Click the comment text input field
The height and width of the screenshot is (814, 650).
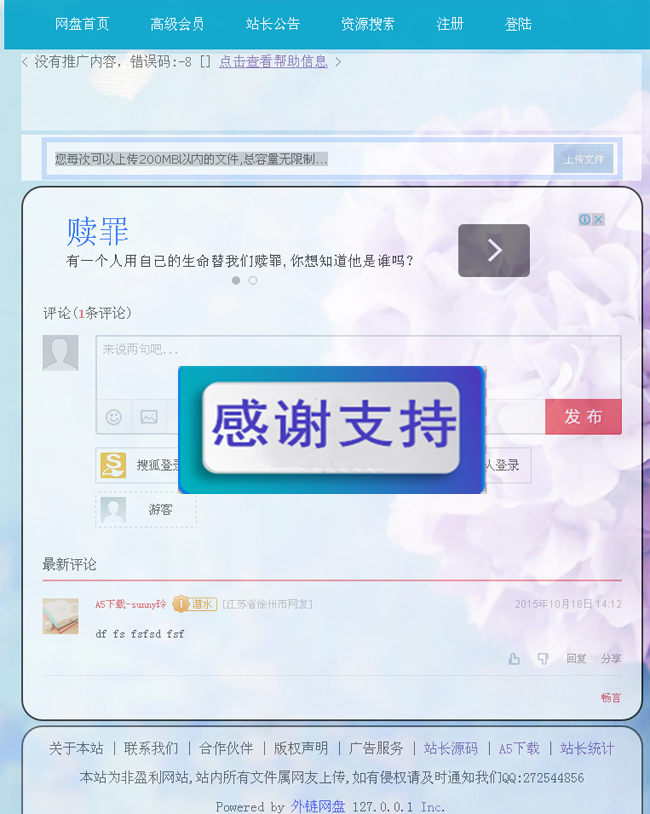[358, 368]
